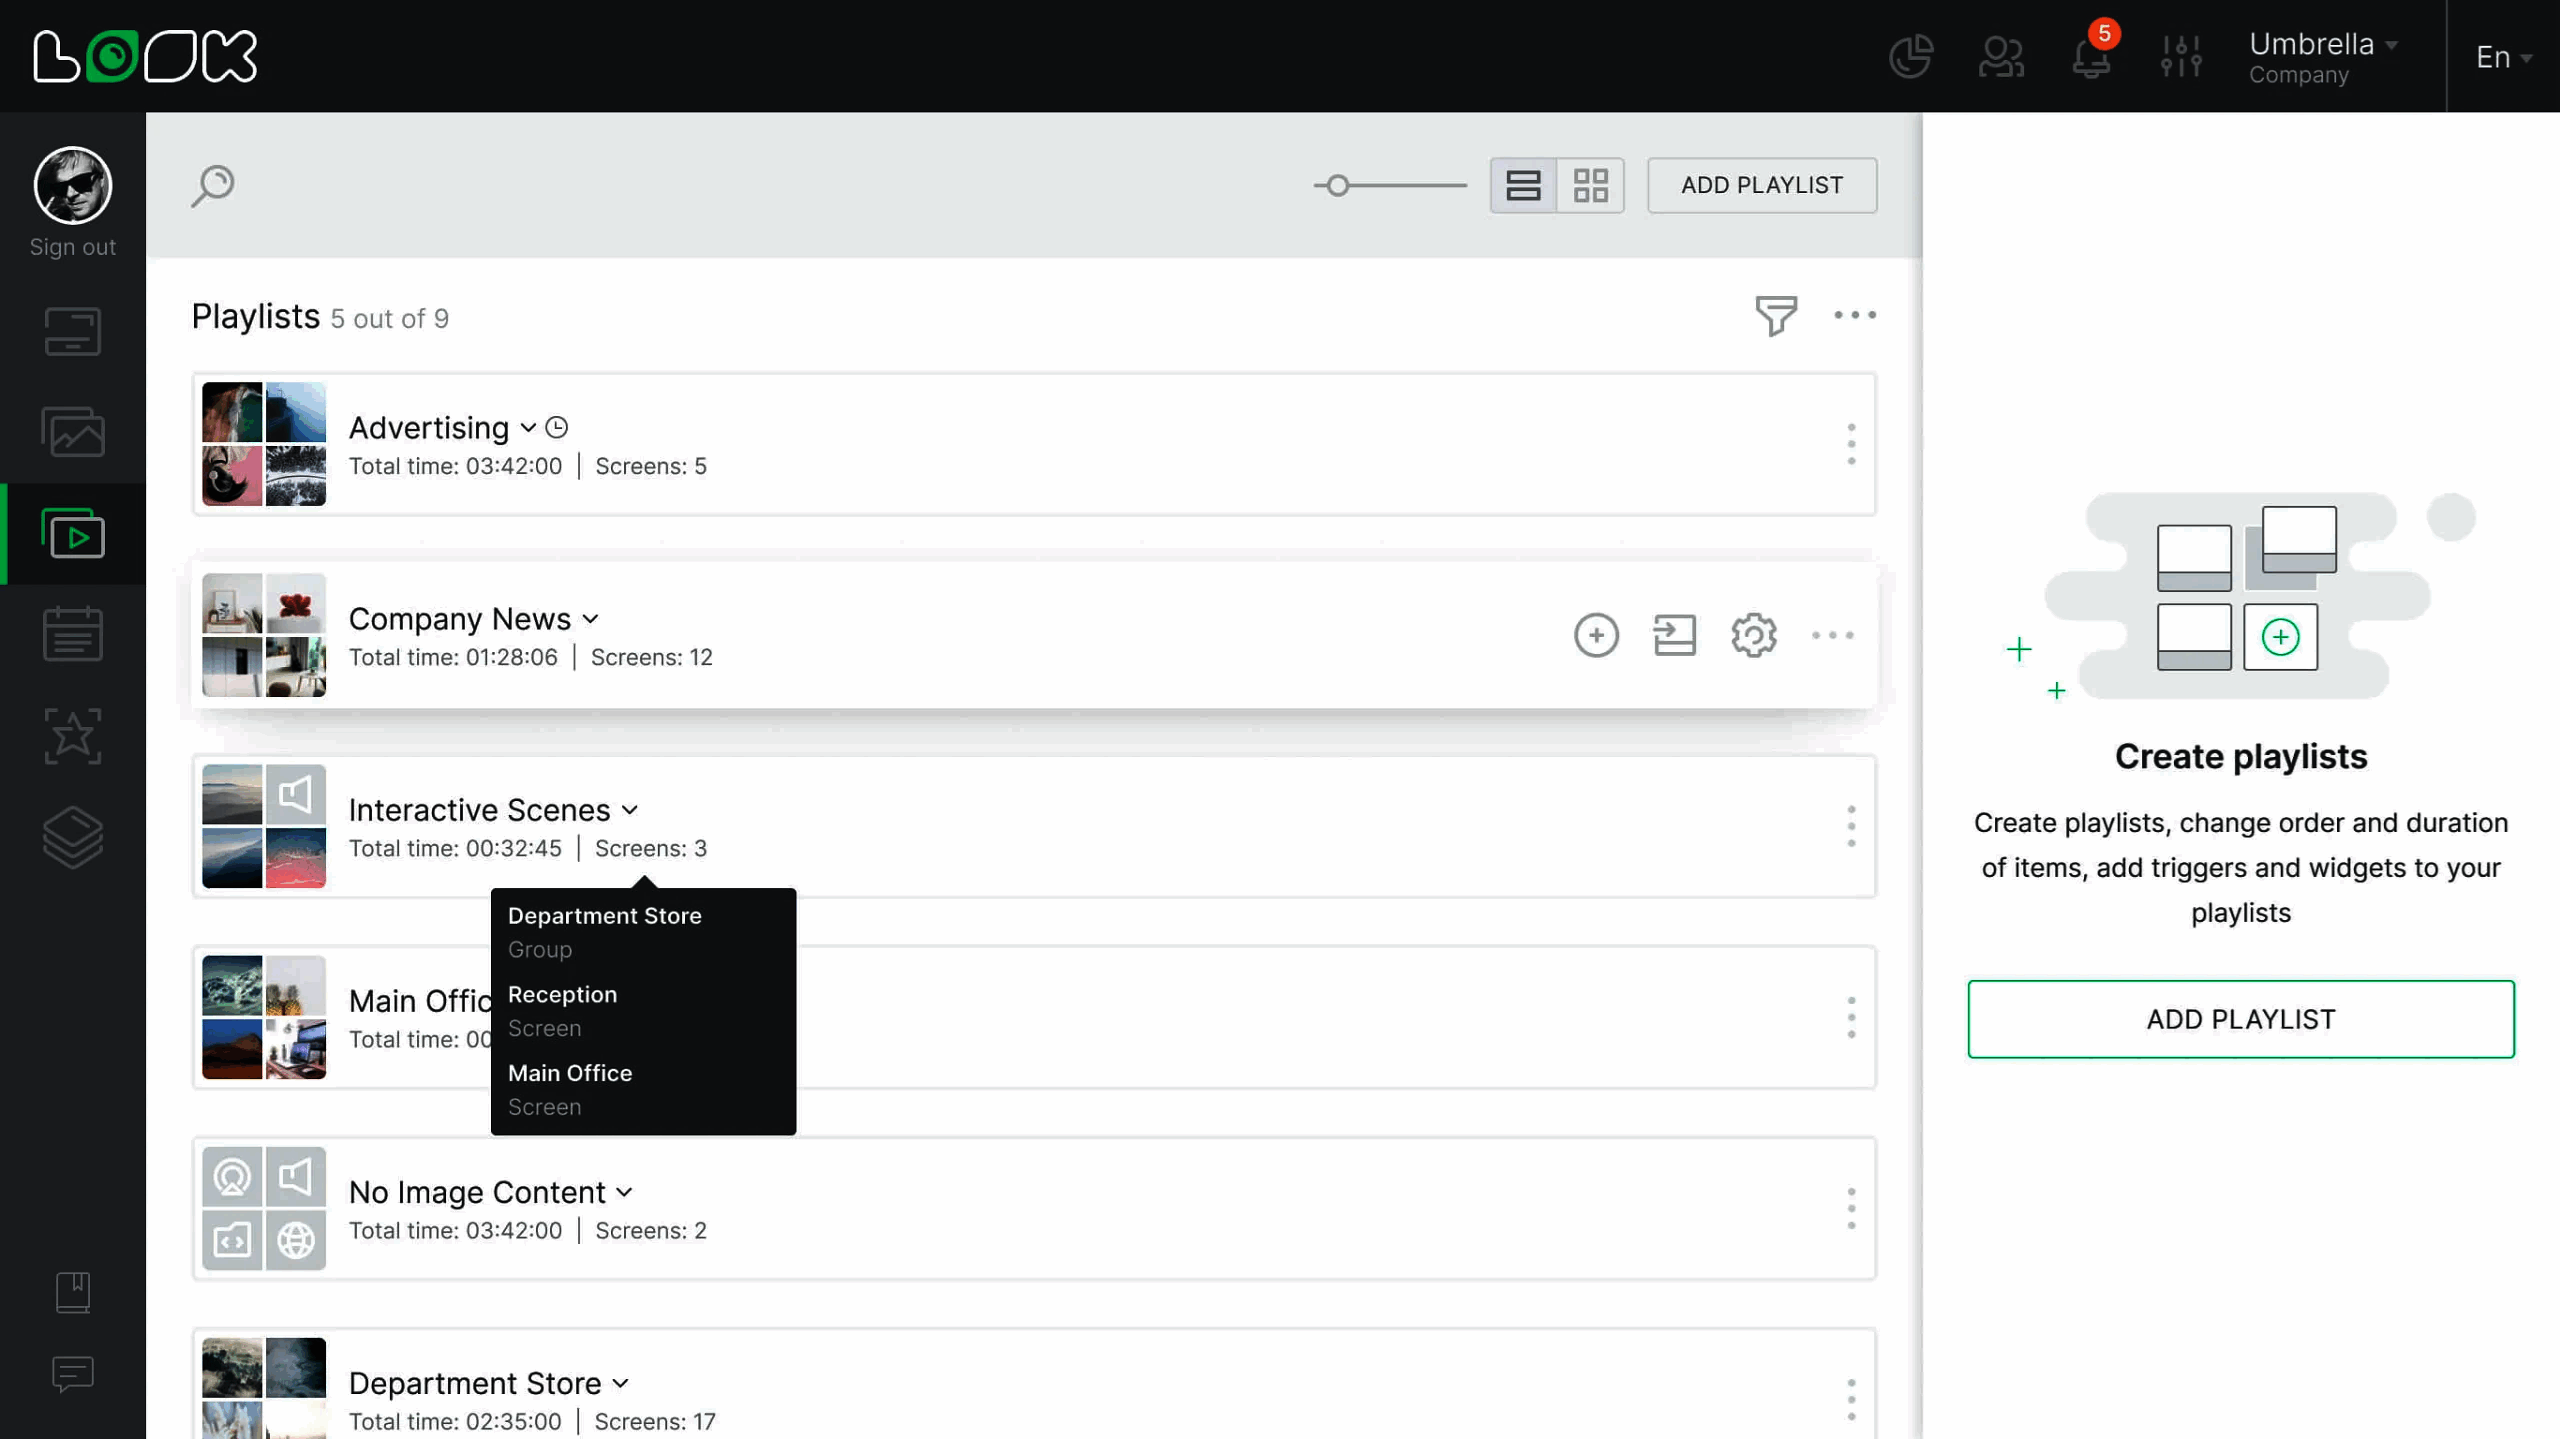The image size is (2560, 1439).
Task: Open the Umbrella Company account dropdown
Action: click(x=2321, y=56)
